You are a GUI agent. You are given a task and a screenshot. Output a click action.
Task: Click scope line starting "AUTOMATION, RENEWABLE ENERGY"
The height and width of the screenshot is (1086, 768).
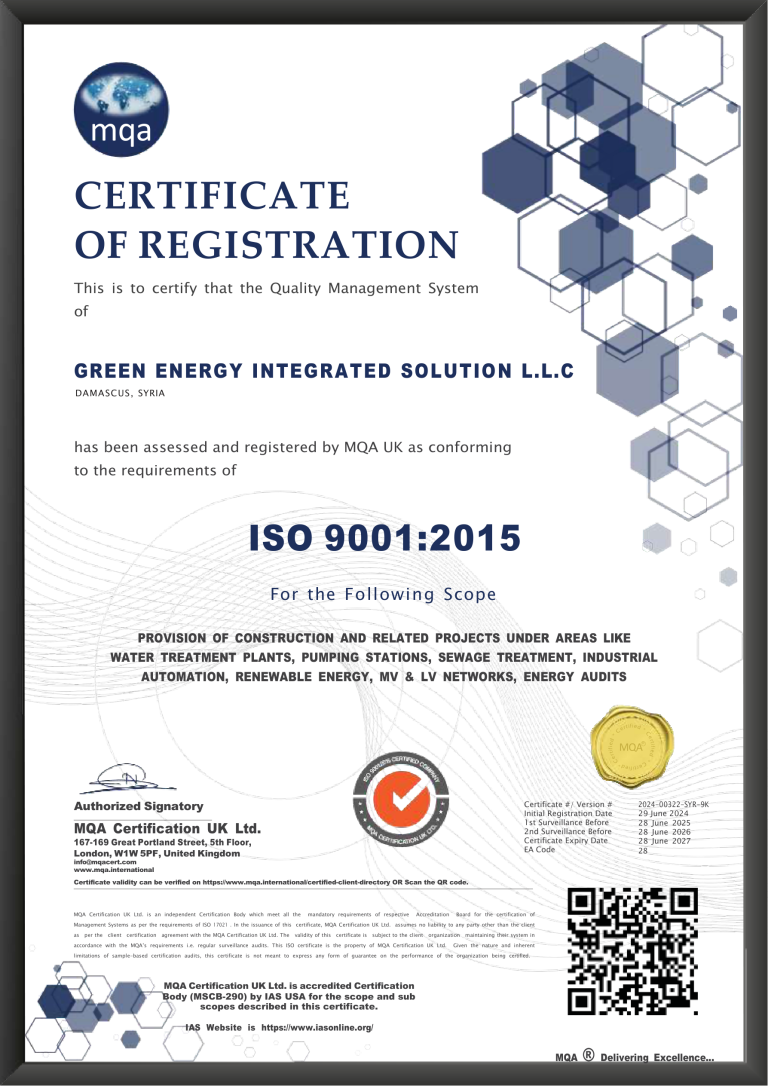[x=384, y=677]
